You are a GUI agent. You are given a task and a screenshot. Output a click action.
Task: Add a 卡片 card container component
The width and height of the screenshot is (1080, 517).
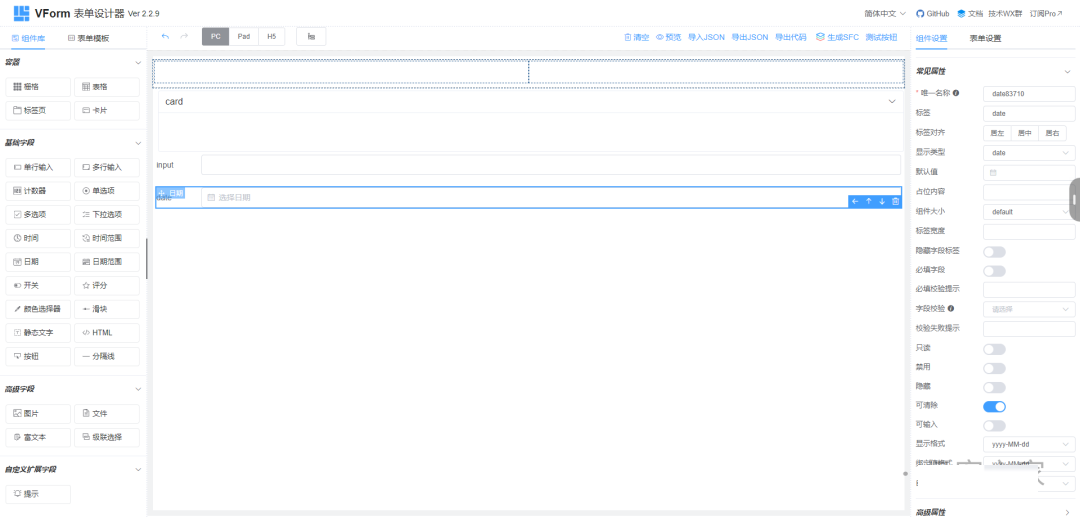pyautogui.click(x=107, y=110)
